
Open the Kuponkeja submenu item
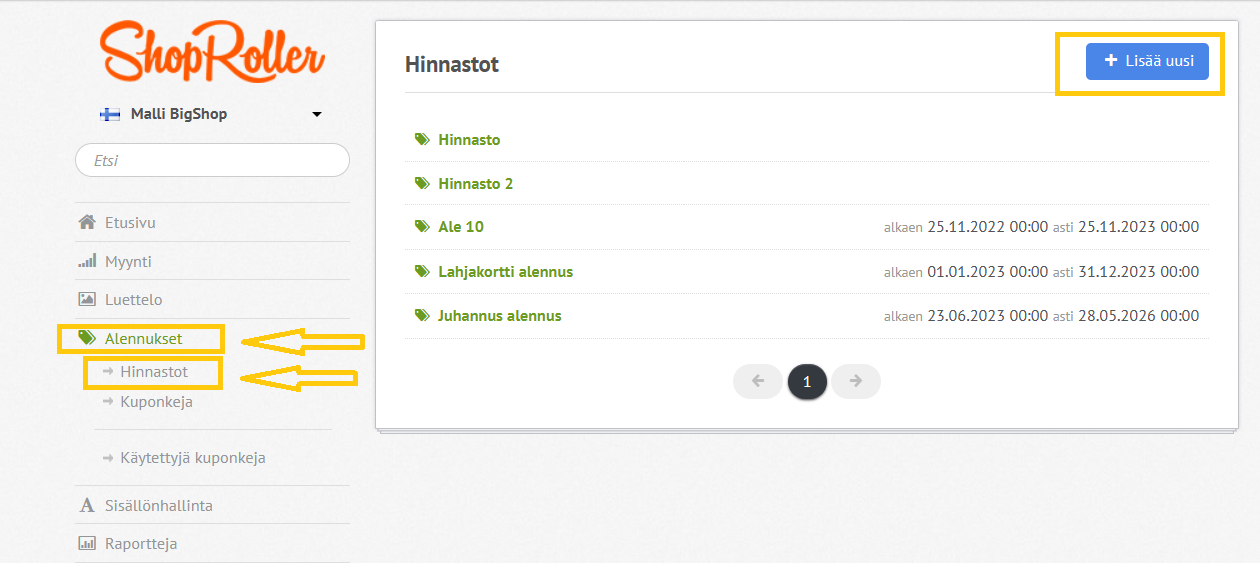click(156, 402)
